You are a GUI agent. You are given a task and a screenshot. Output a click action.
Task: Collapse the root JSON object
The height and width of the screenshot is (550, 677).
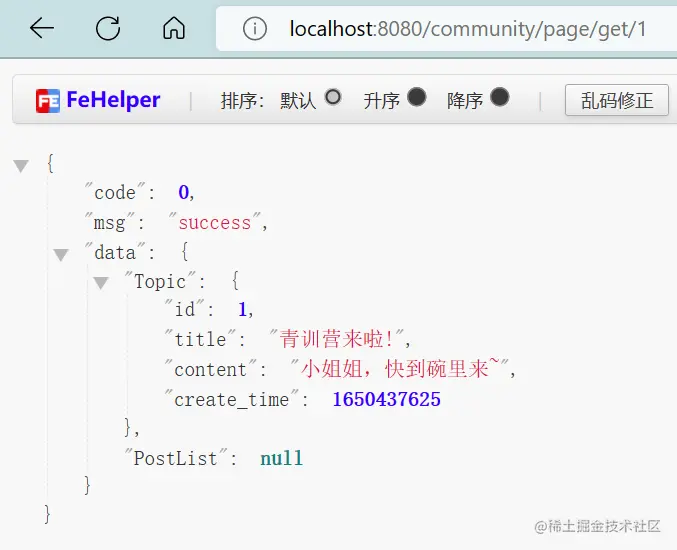[x=21, y=166]
